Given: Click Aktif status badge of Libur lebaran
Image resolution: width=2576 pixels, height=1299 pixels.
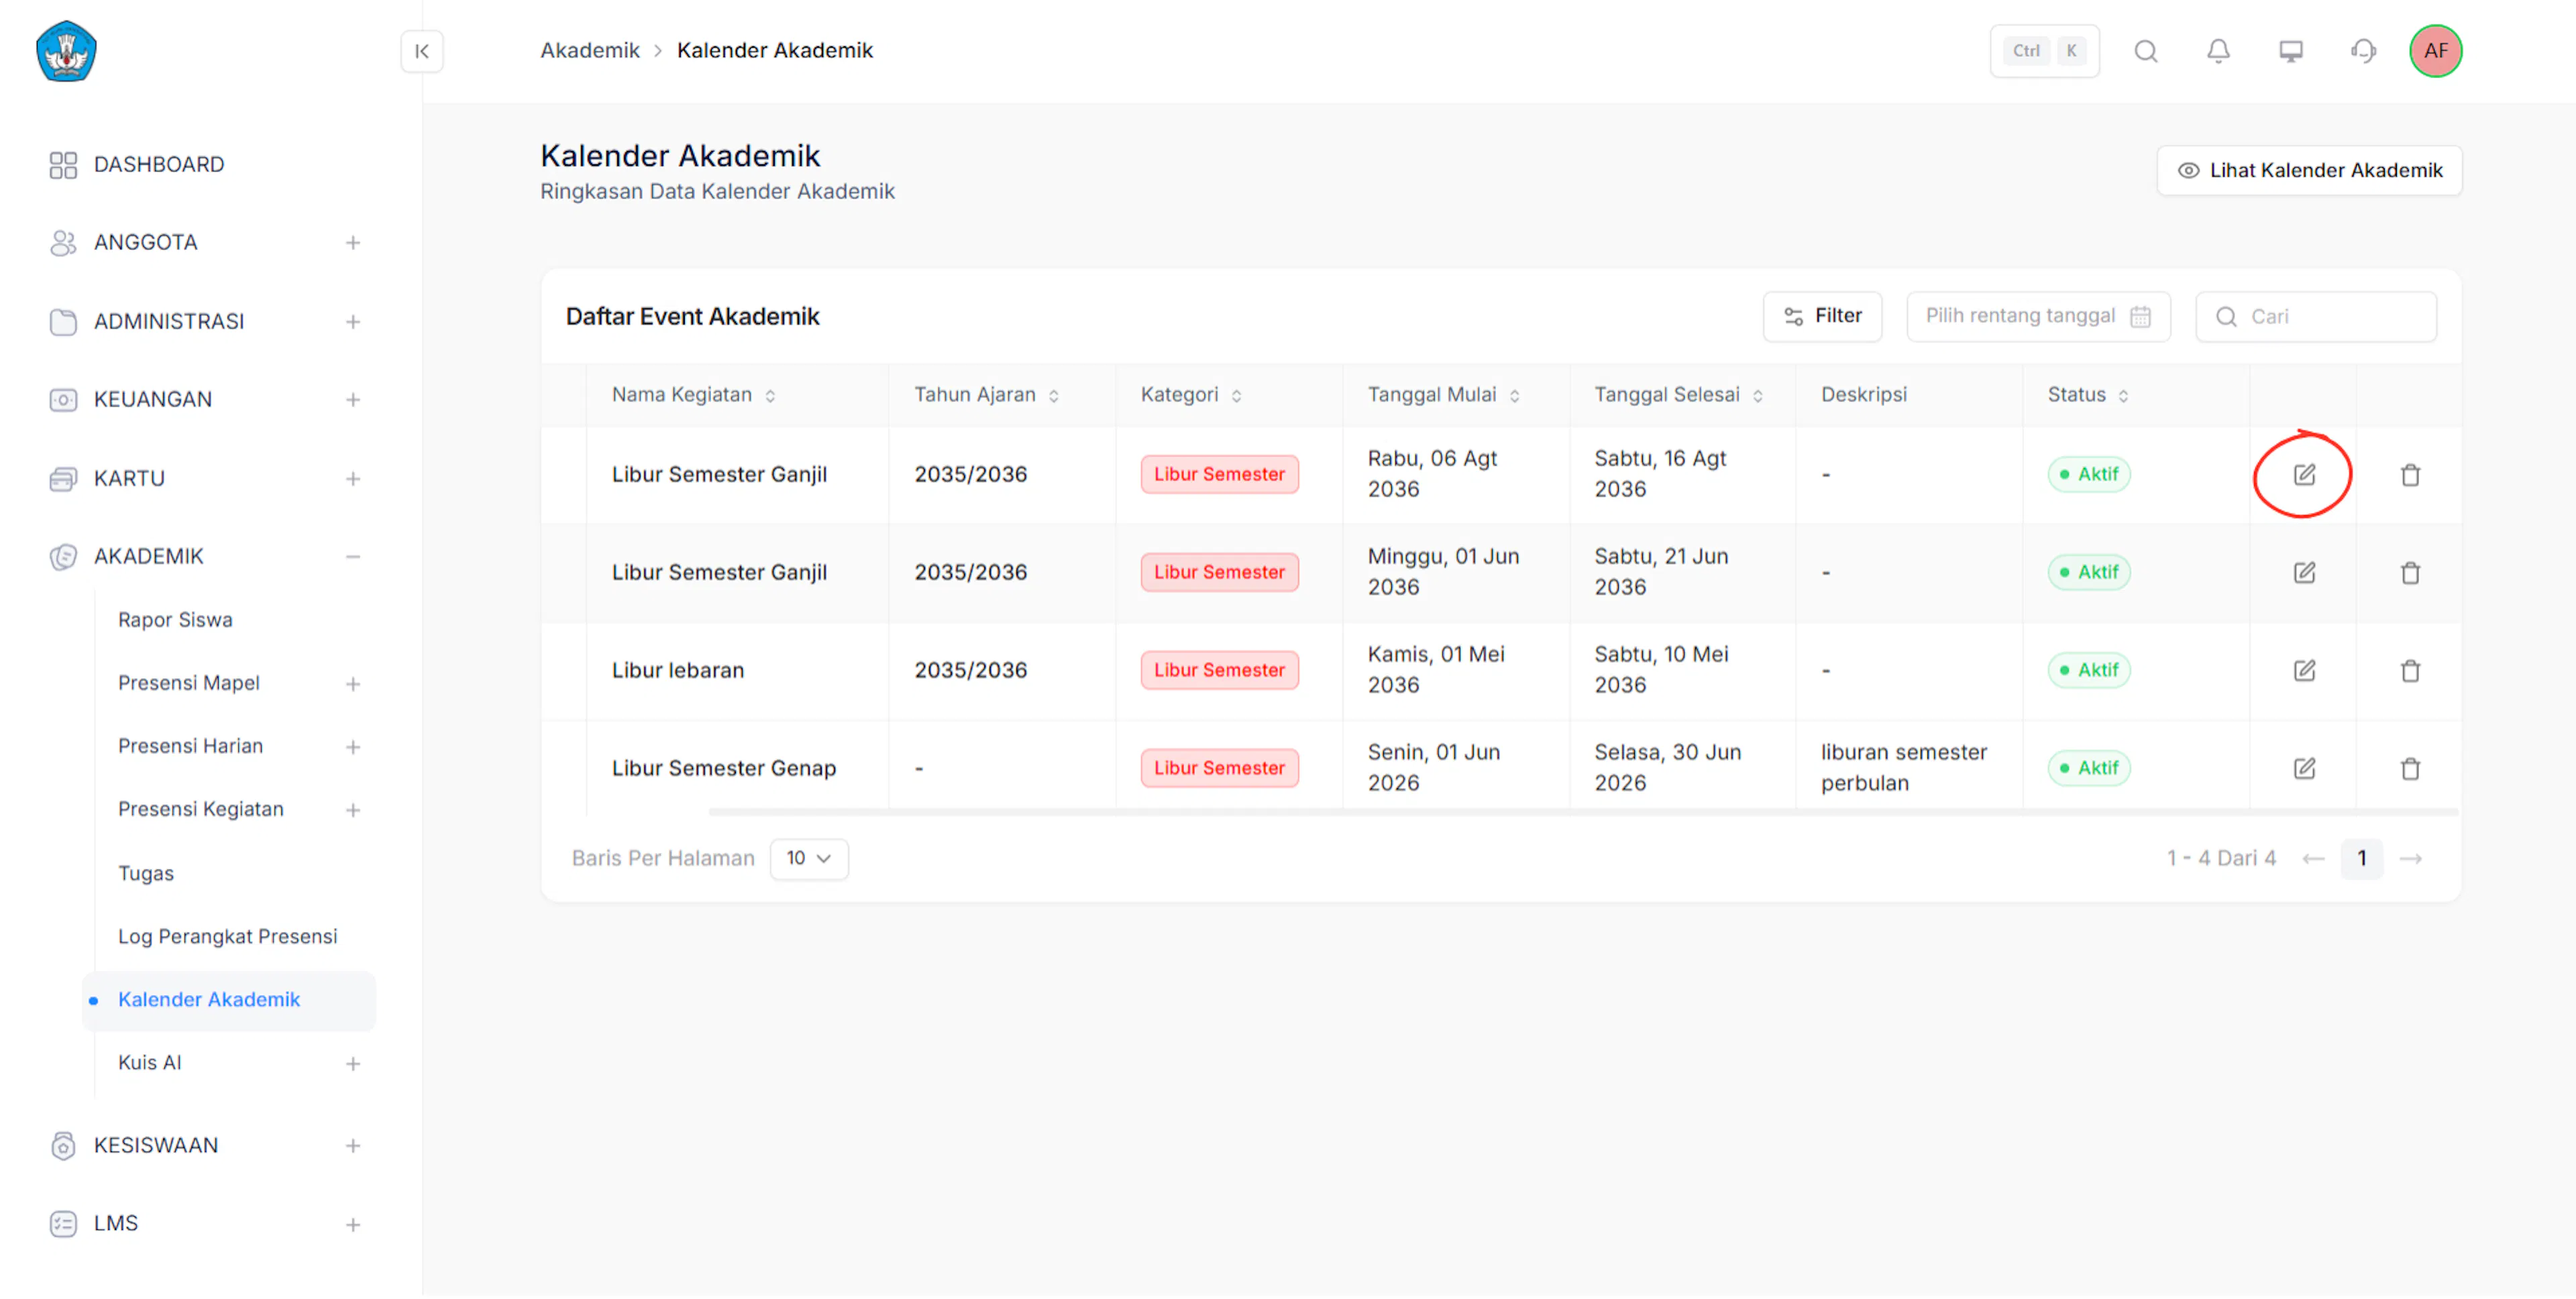Looking at the screenshot, I should [x=2089, y=671].
